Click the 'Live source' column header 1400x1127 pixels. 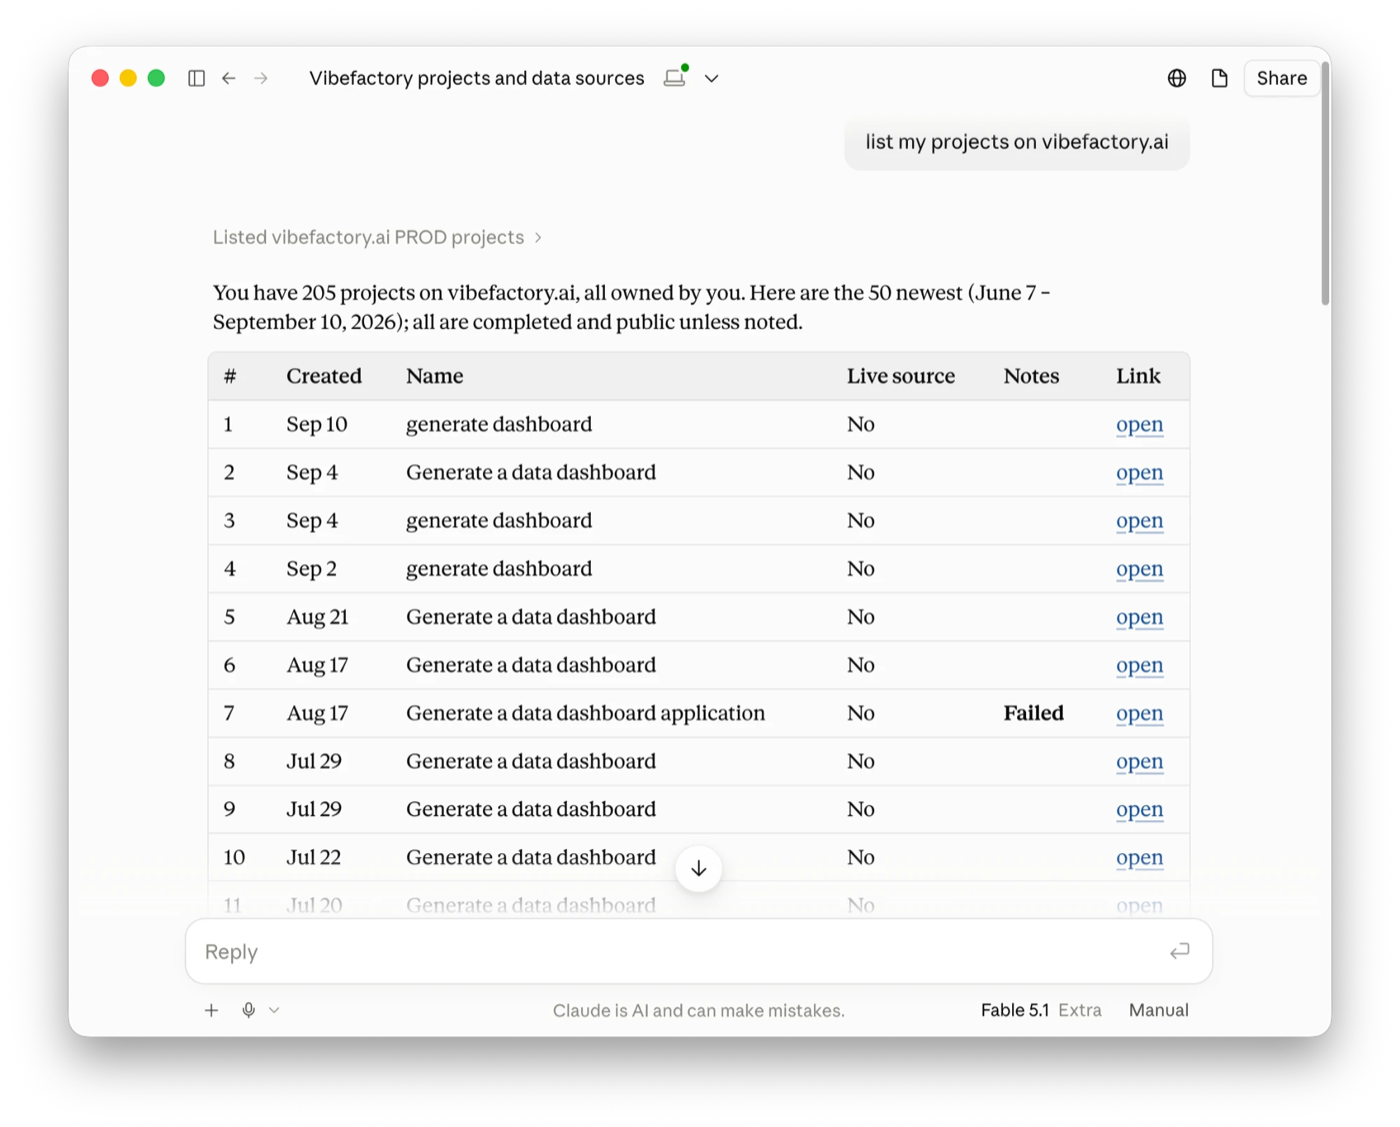tap(900, 376)
